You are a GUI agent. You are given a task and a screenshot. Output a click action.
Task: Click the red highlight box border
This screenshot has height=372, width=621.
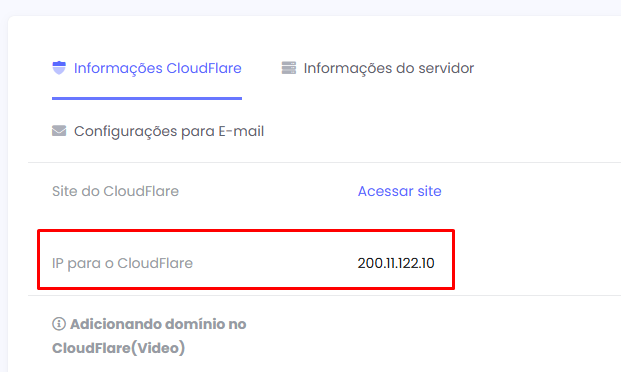pos(246,231)
